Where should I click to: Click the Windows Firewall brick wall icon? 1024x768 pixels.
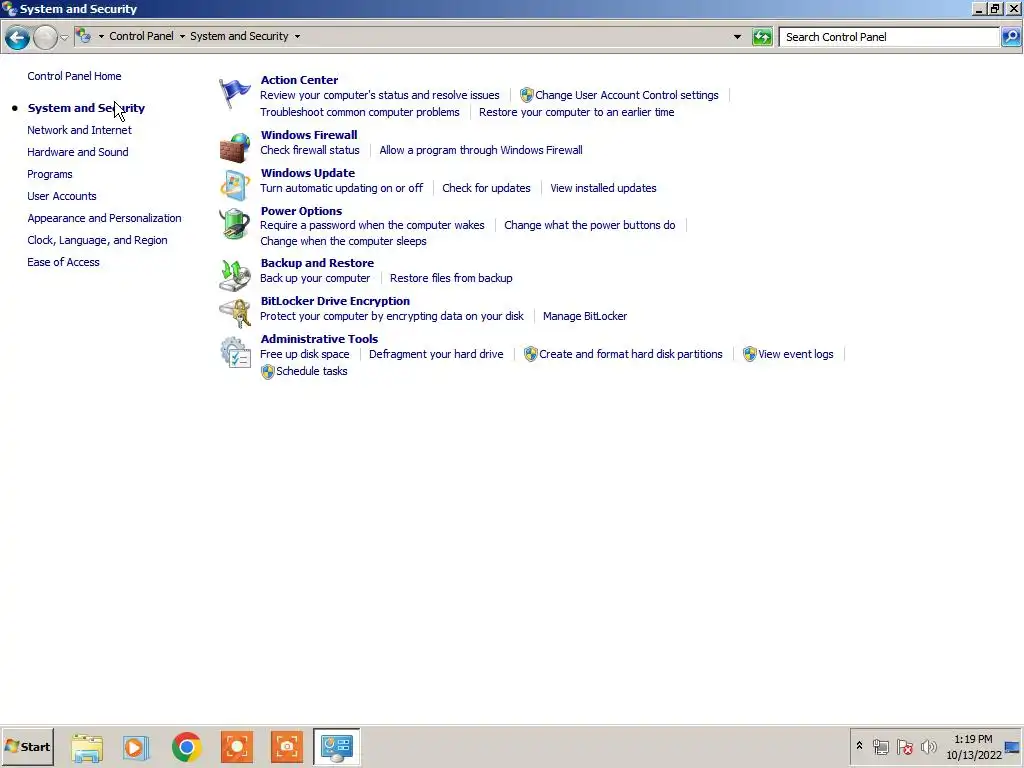coord(234,147)
